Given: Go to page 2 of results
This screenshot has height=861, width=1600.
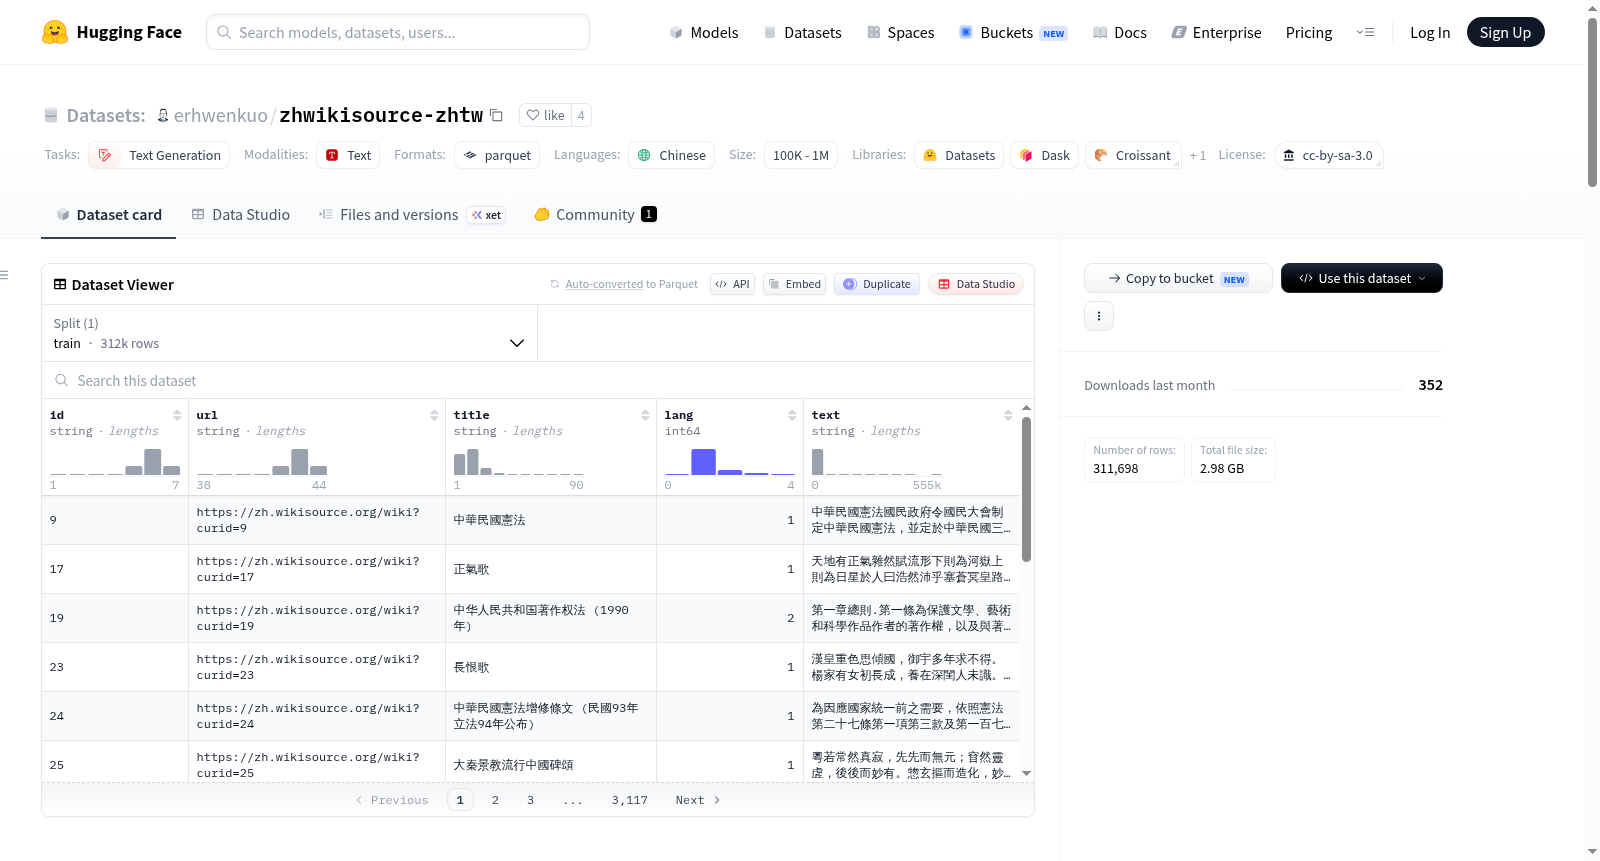Looking at the screenshot, I should (x=495, y=800).
